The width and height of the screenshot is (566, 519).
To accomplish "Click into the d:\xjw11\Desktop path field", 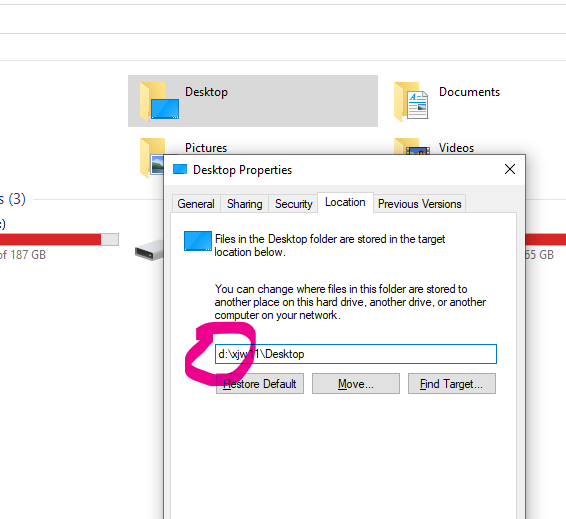I will 356,354.
